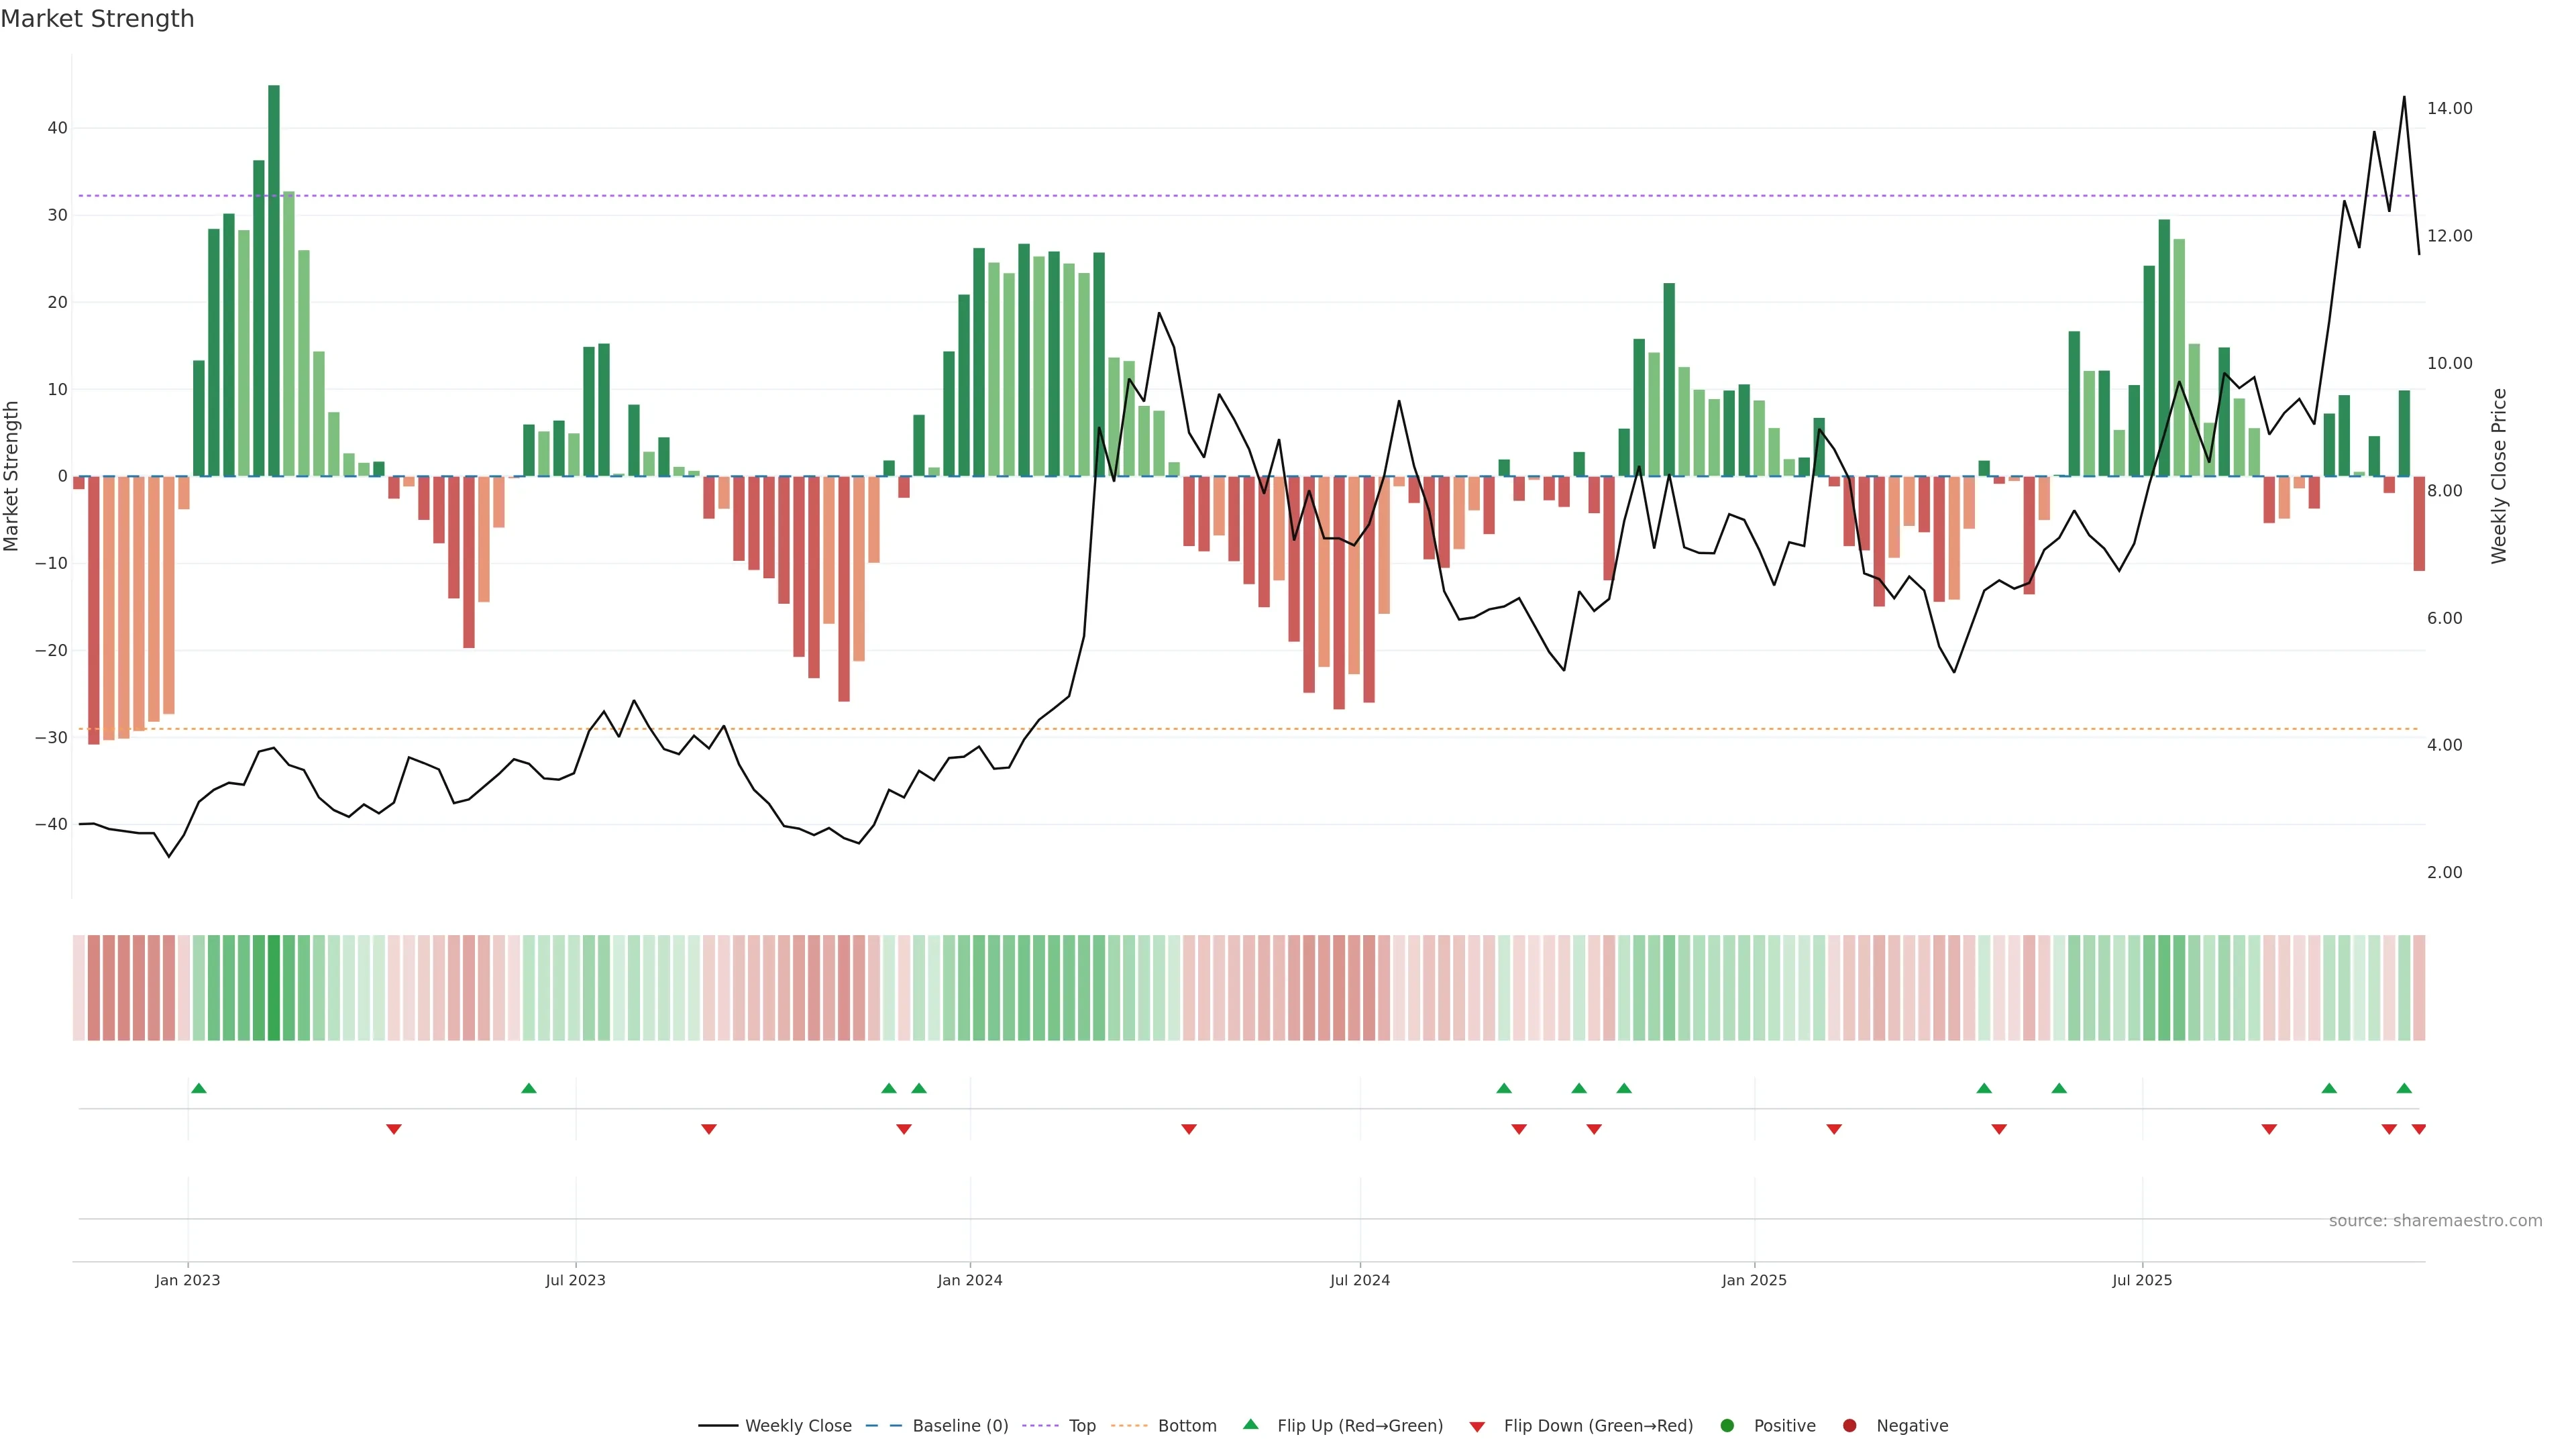Click the source: sharemaestro.com text
Image resolution: width=2576 pixels, height=1449 pixels.
(x=2435, y=1221)
